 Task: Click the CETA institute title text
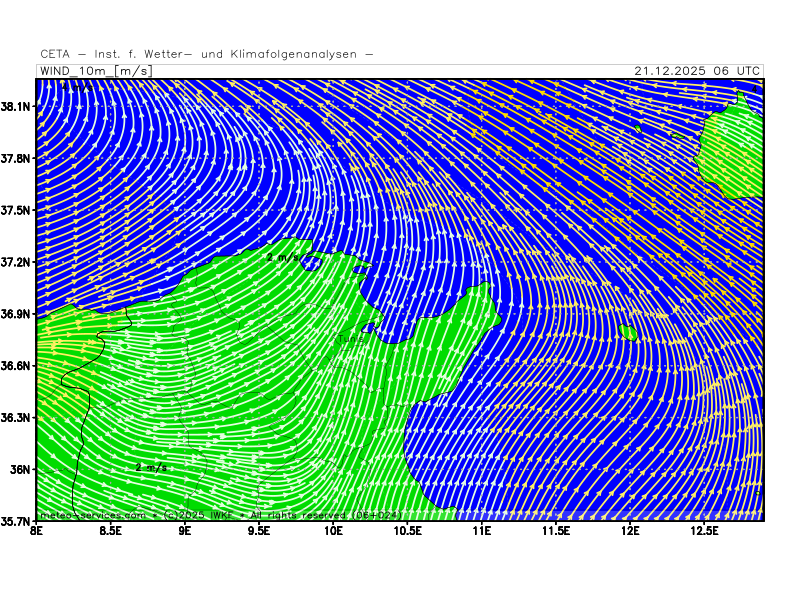[x=207, y=54]
